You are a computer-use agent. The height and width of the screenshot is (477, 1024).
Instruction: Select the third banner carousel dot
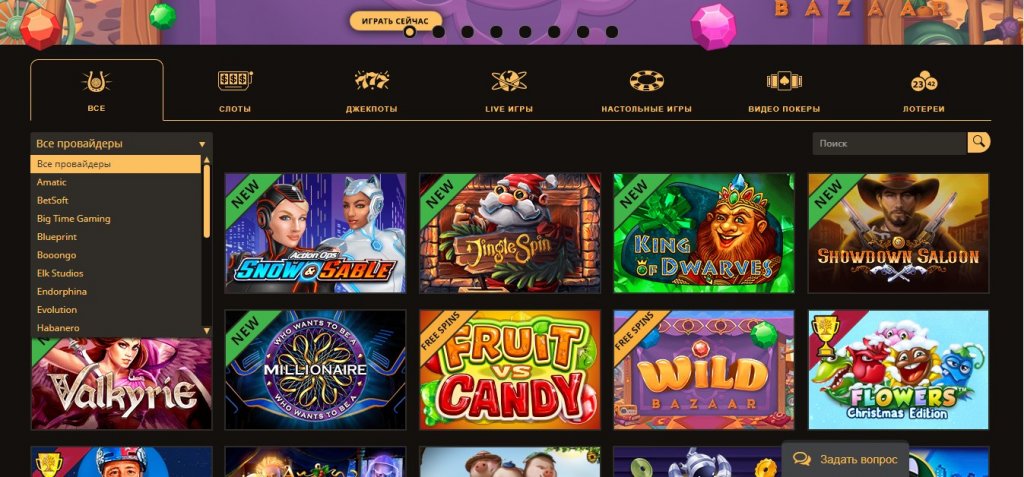pyautogui.click(x=467, y=31)
